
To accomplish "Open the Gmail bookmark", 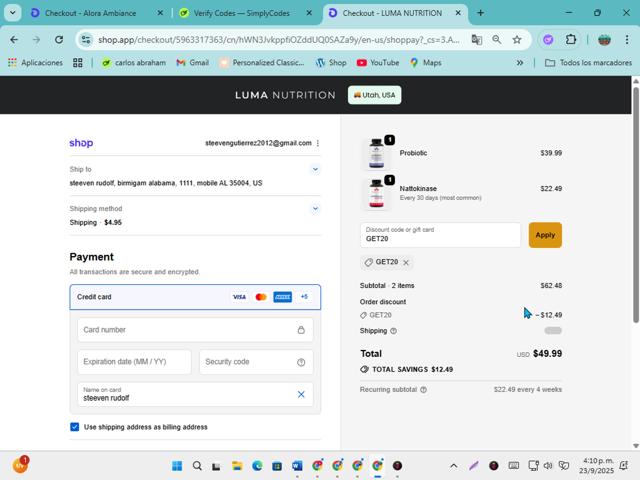I will [192, 62].
